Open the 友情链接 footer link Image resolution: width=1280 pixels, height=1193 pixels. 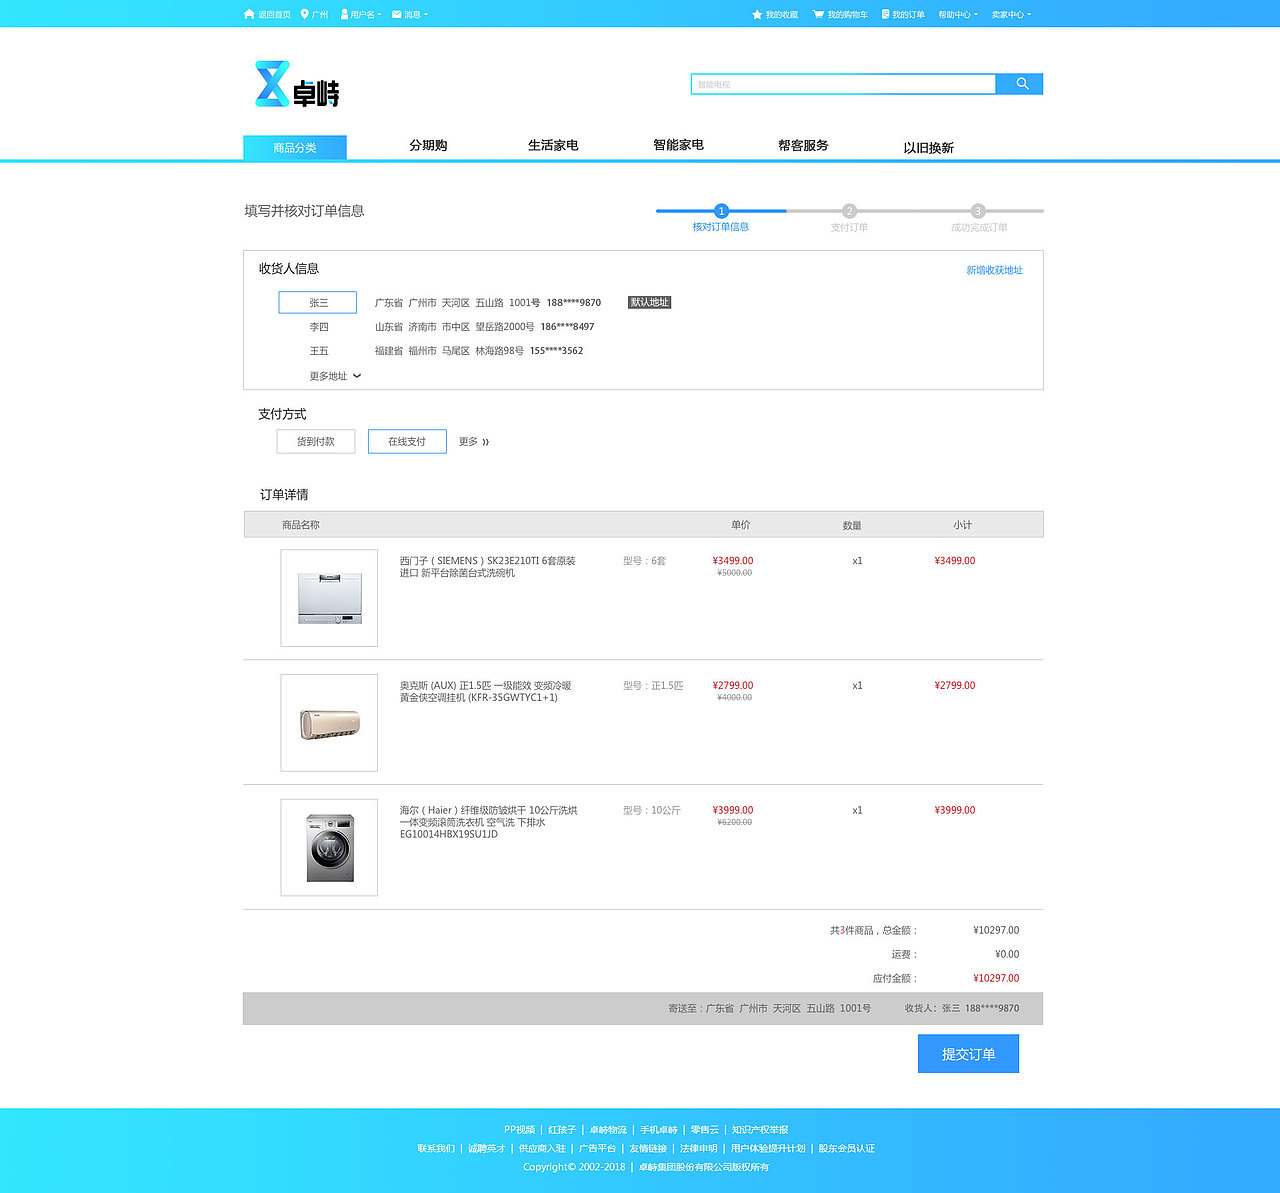(x=648, y=1148)
